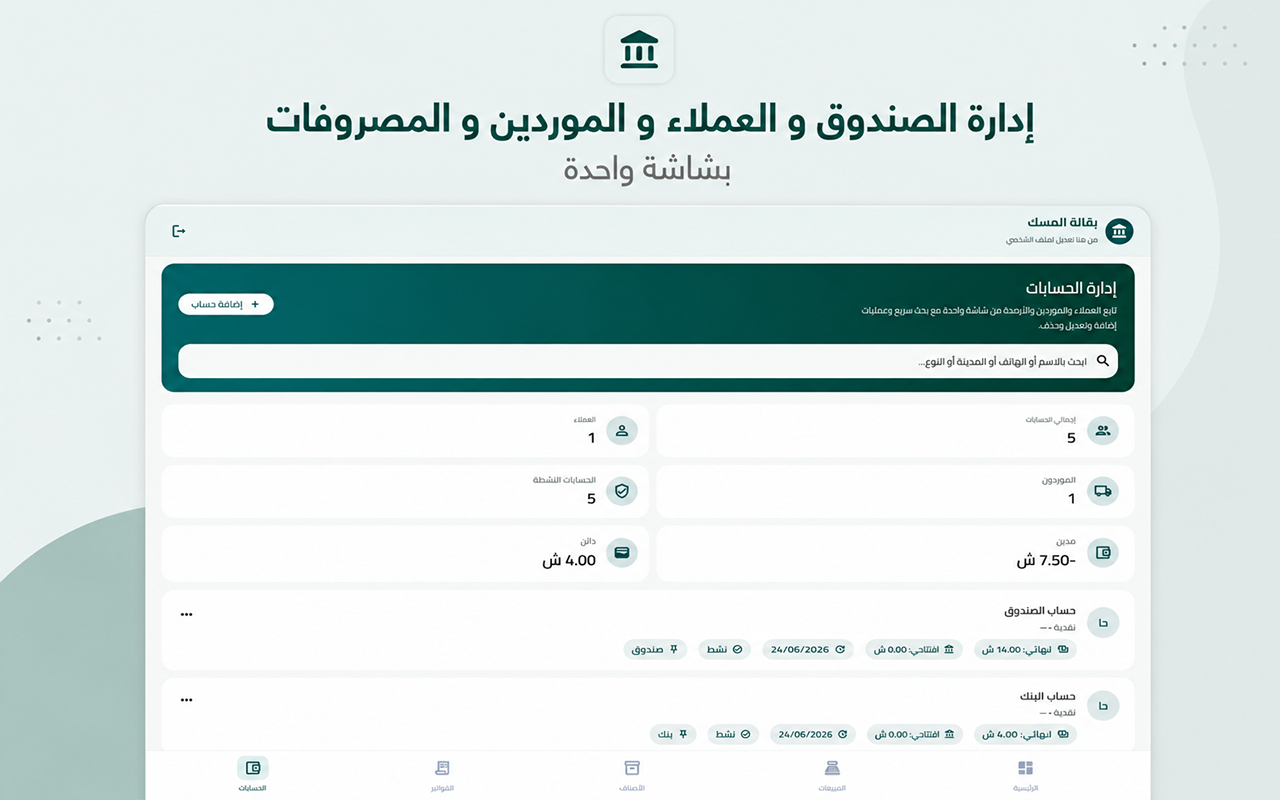Open more options for حساب البنك
The image size is (1280, 800).
186,700
